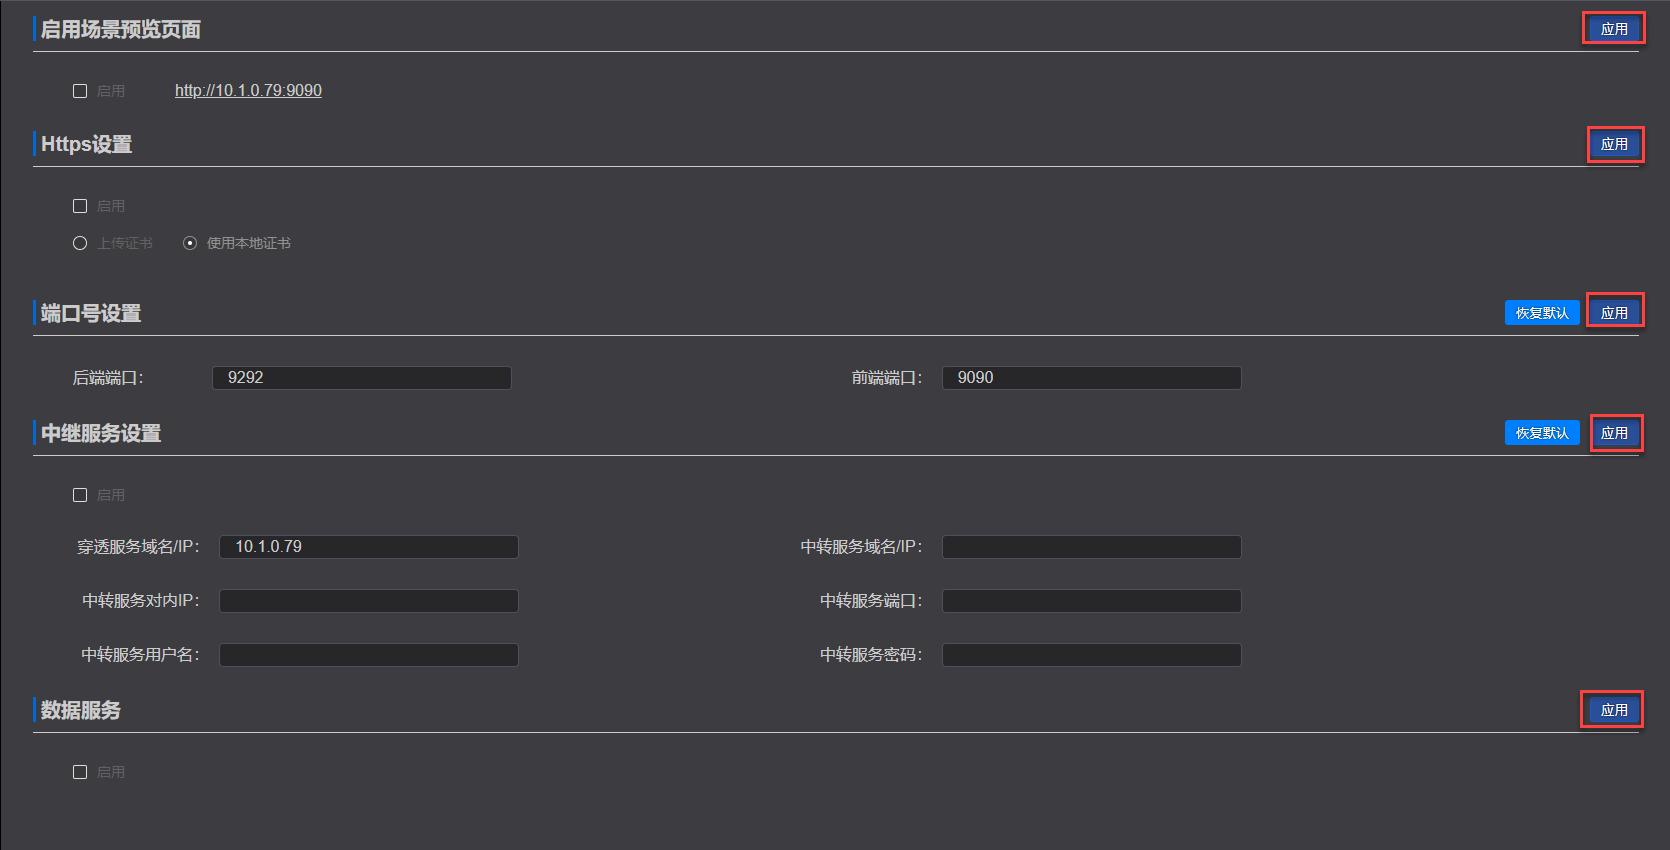The width and height of the screenshot is (1670, 850).
Task: Click 应用 button for 数据服务 section
Action: tap(1613, 710)
